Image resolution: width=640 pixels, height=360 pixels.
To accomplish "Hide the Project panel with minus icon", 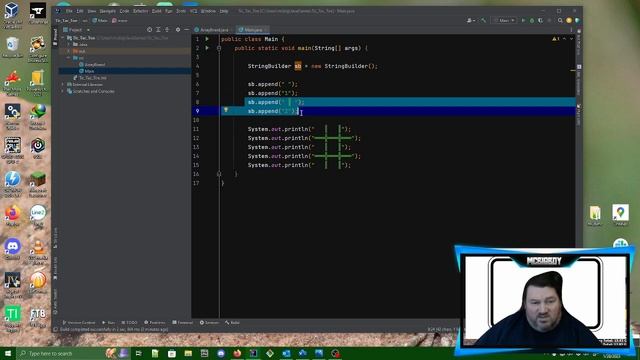I will point(187,30).
